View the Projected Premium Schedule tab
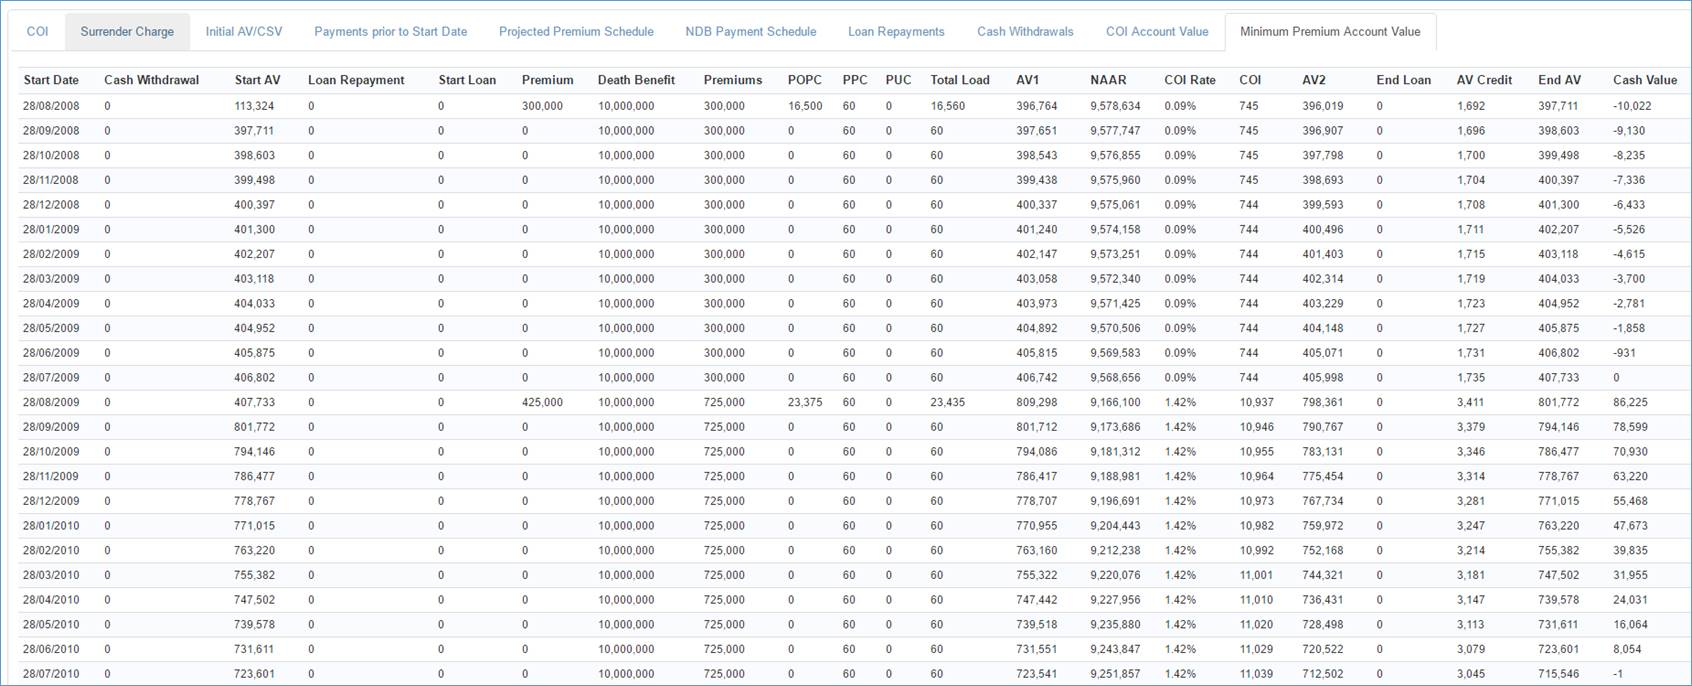The height and width of the screenshot is (686, 1692). click(576, 32)
